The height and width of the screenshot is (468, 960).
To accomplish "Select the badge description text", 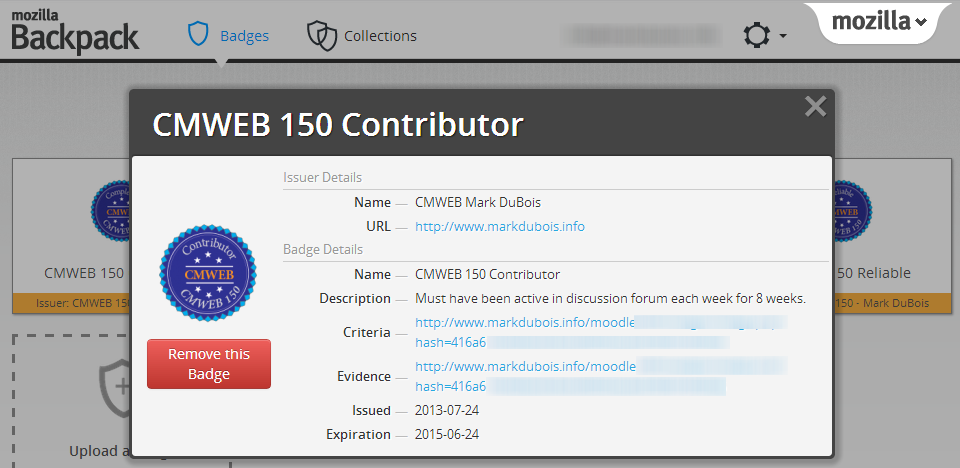I will point(610,299).
